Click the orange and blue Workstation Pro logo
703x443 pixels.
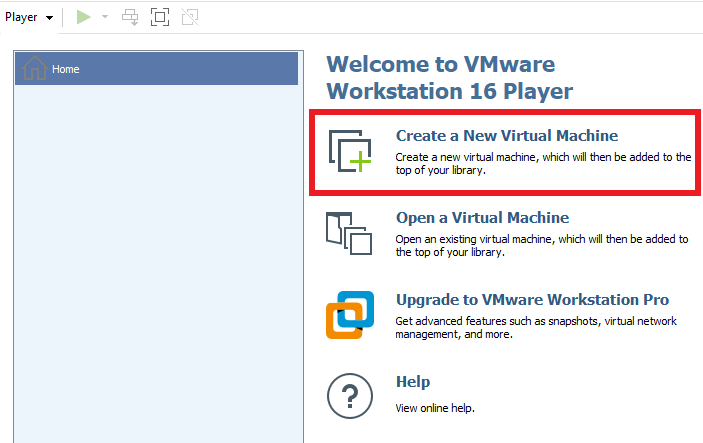pos(350,315)
